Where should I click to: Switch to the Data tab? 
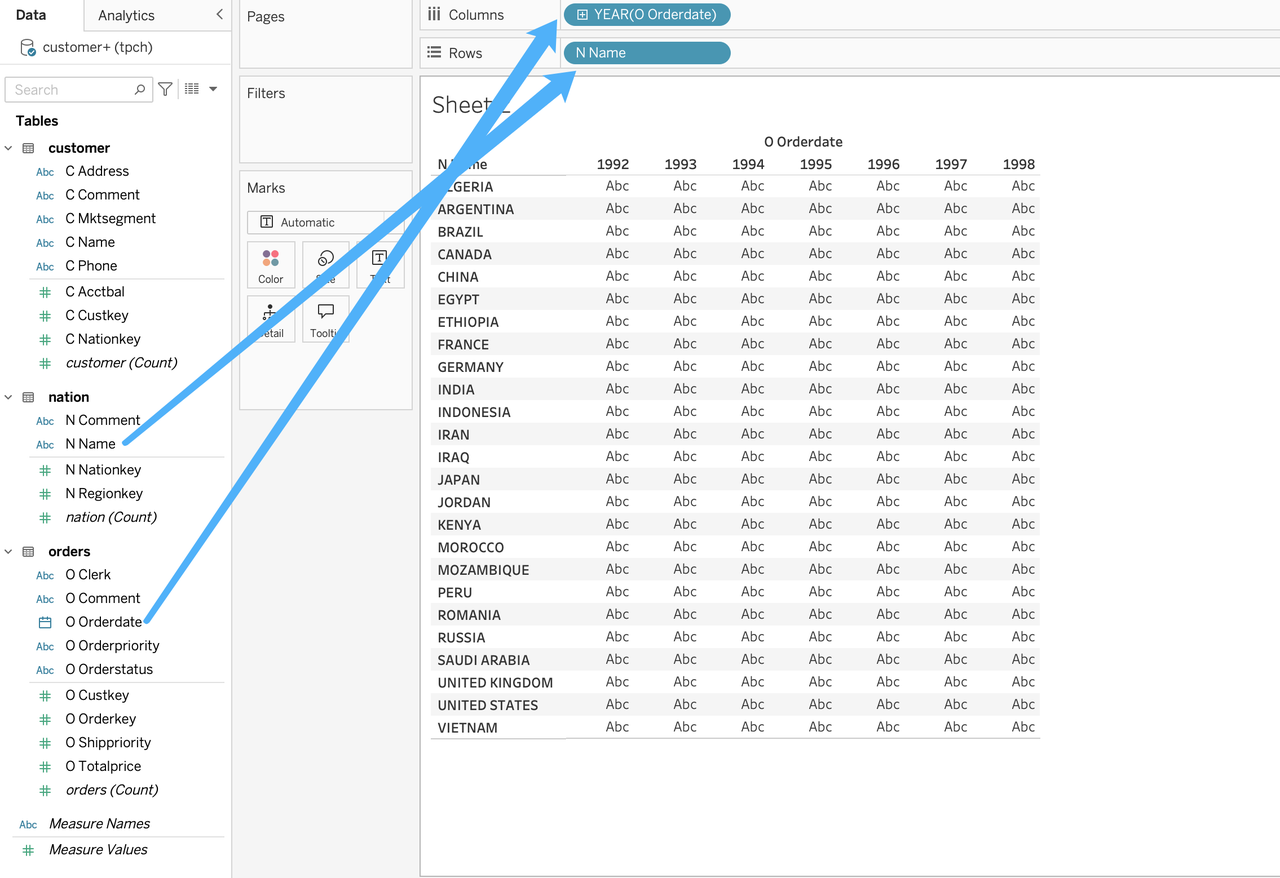pos(31,15)
